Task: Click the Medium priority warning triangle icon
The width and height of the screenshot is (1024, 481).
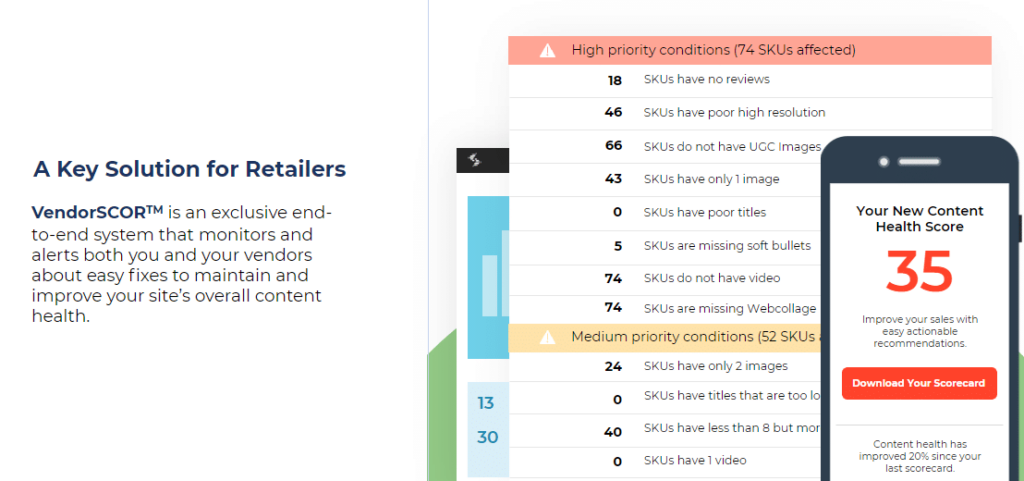Action: [x=547, y=337]
